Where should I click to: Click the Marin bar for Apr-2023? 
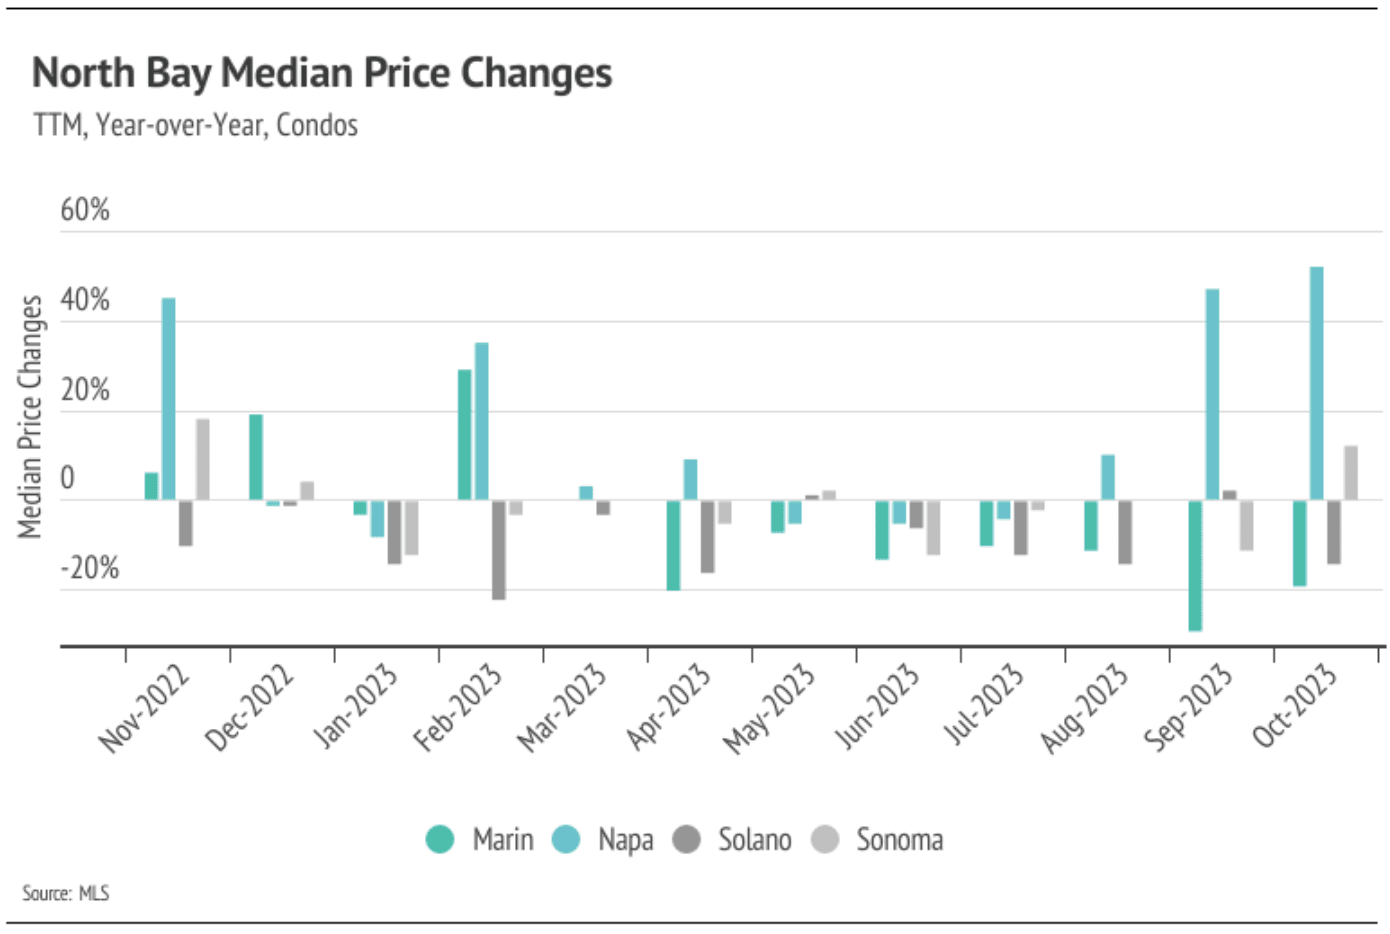click(x=674, y=545)
